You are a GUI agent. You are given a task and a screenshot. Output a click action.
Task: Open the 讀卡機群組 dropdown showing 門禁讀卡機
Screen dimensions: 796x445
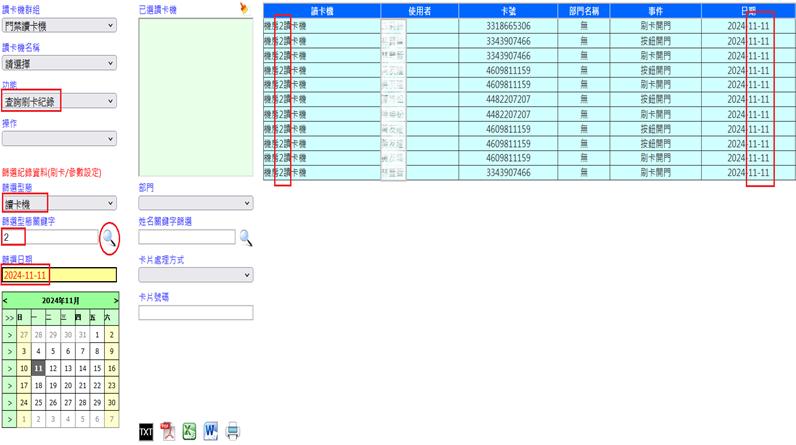coord(59,25)
